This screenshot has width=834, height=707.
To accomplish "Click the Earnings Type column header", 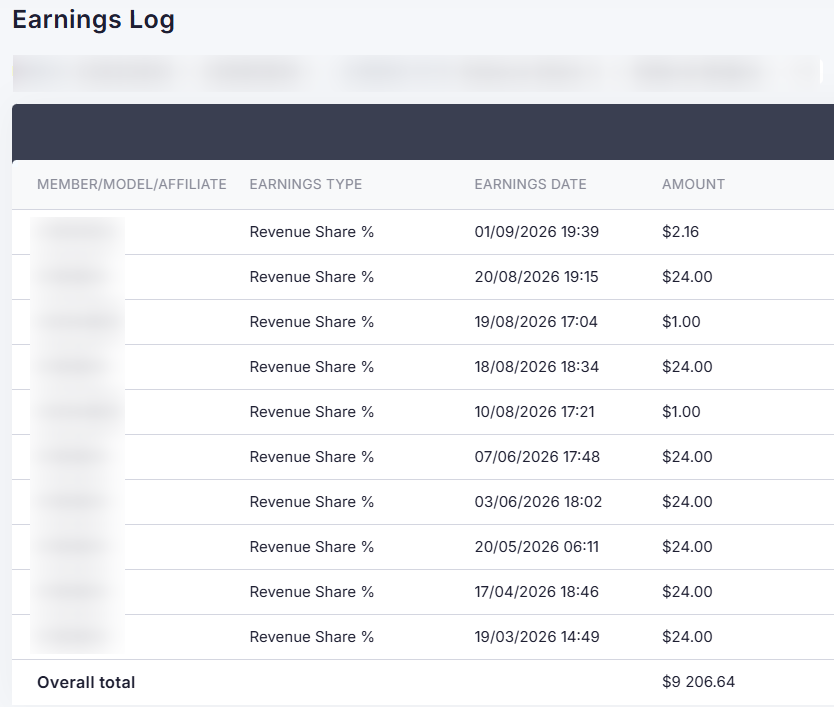I will pyautogui.click(x=306, y=184).
